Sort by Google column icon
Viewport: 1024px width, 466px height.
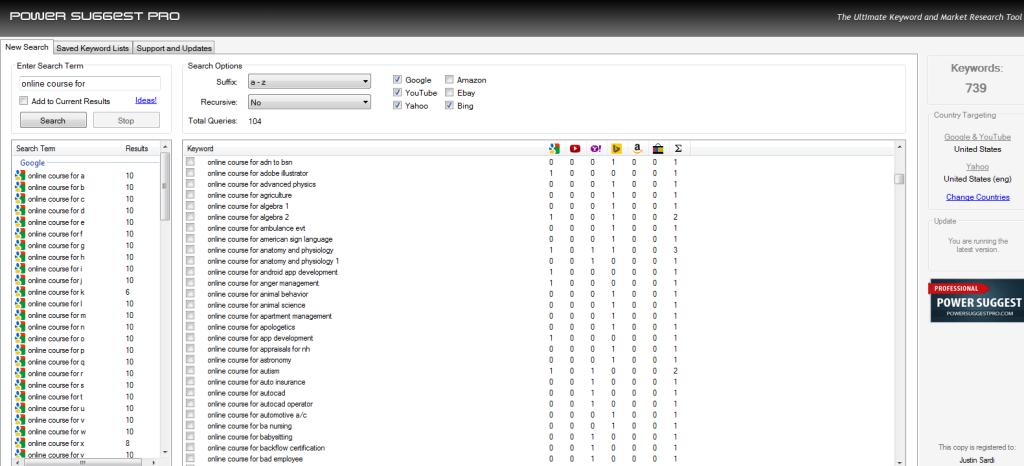tap(554, 148)
